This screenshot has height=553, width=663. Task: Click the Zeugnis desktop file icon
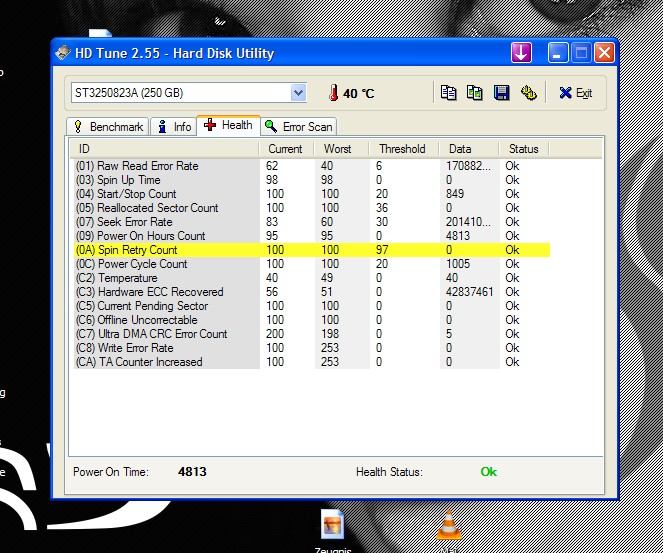(332, 525)
